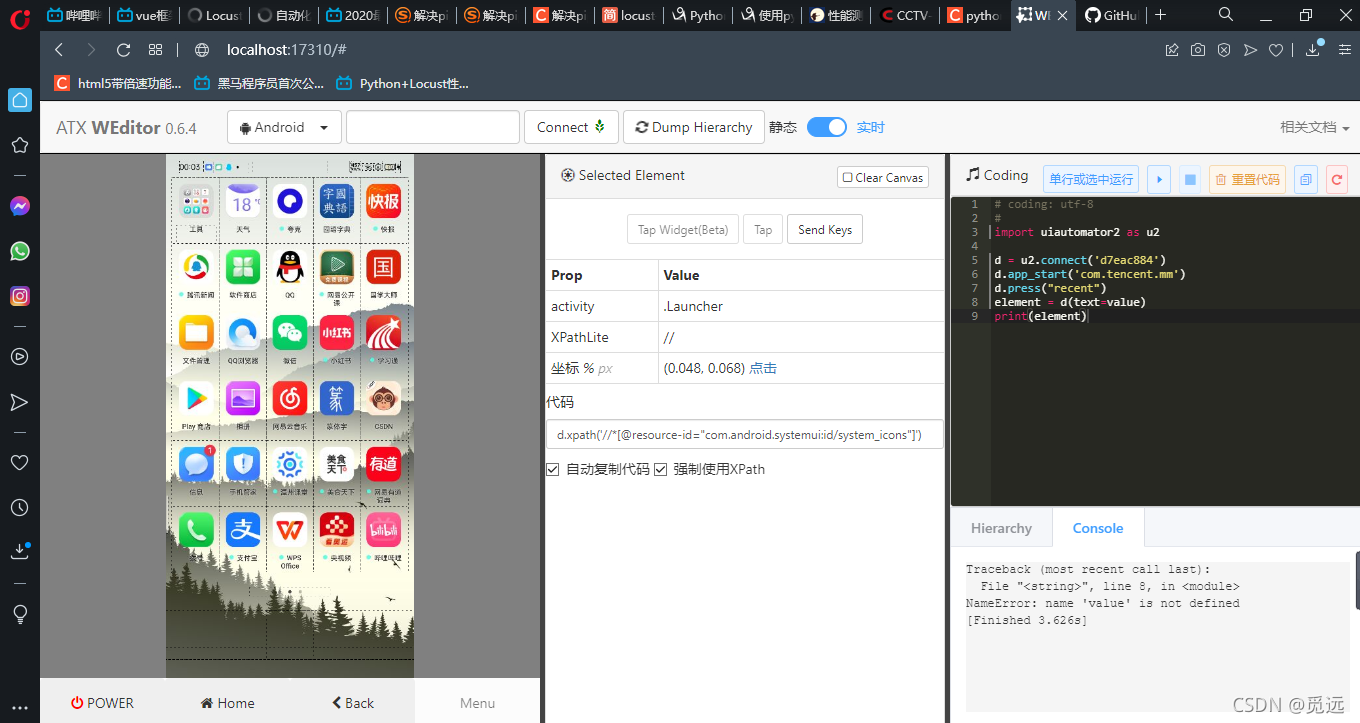Image resolution: width=1360 pixels, height=723 pixels.
Task: Open the Python+Locust bookmark
Action: click(402, 84)
